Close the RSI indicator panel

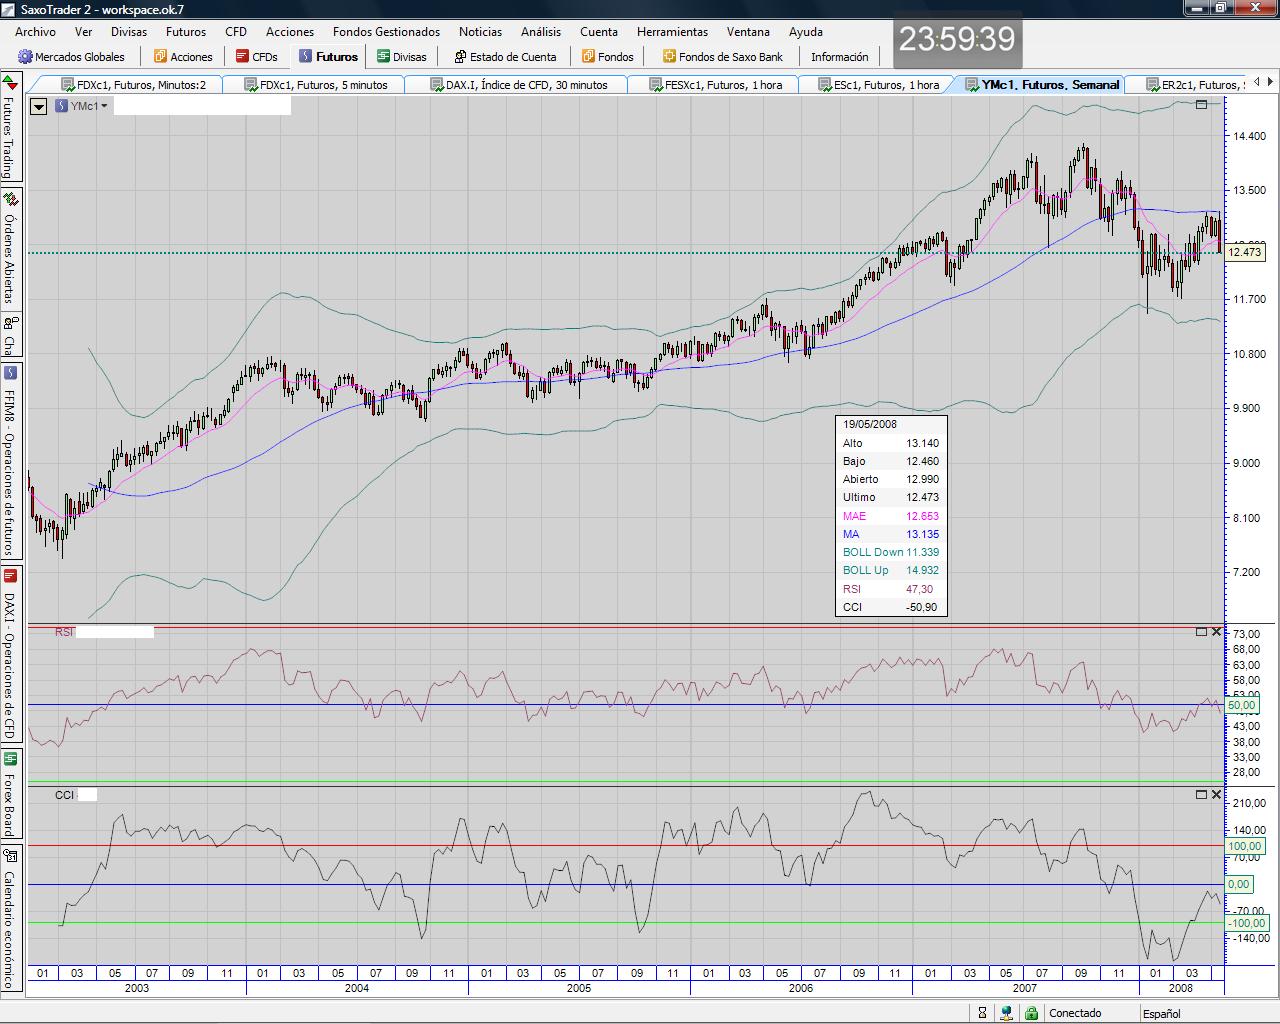click(1216, 632)
